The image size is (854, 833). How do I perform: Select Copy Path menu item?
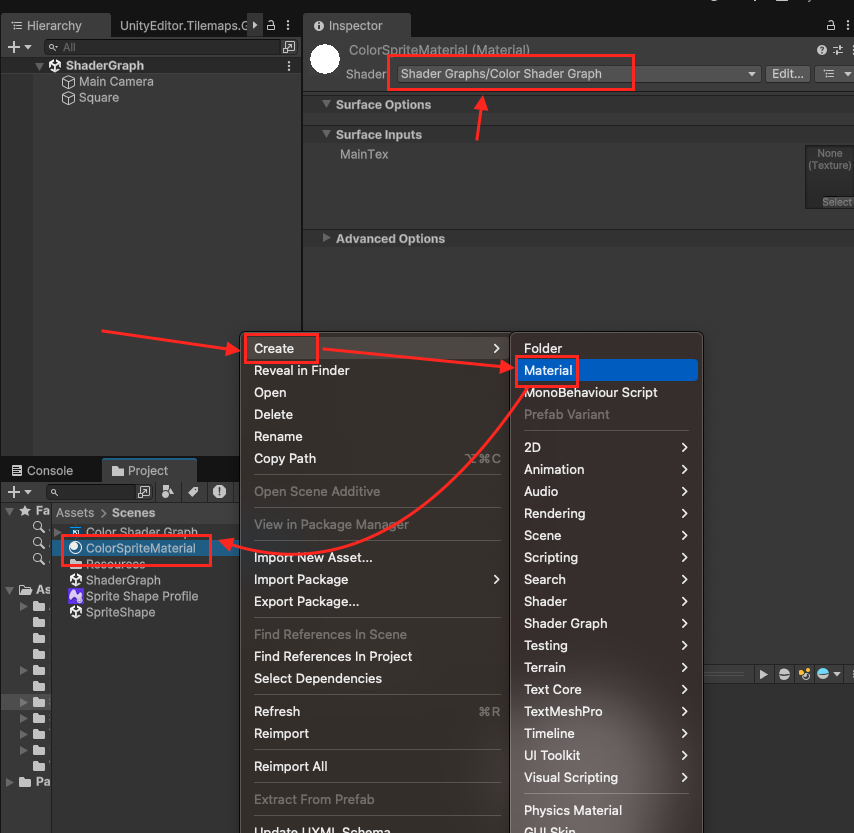tap(377, 459)
